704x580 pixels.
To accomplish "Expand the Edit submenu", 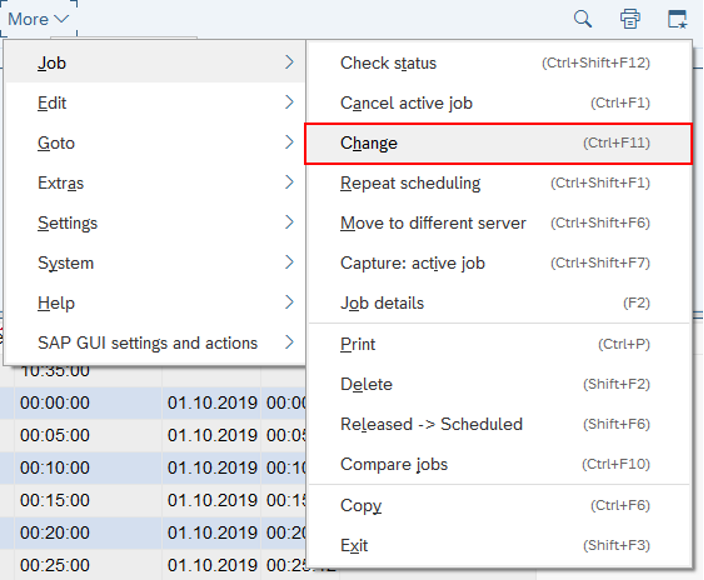I will pyautogui.click(x=155, y=103).
